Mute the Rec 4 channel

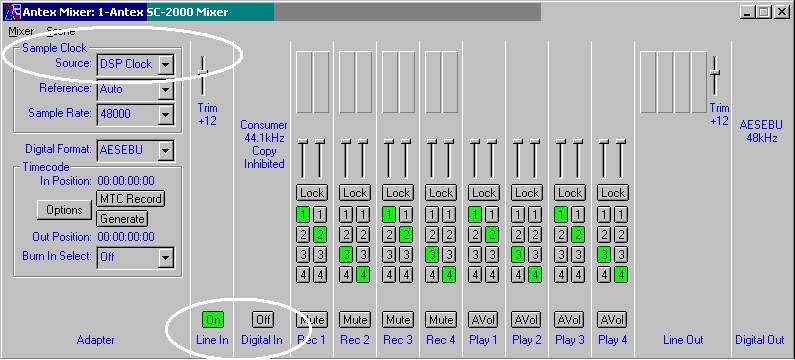point(441,319)
